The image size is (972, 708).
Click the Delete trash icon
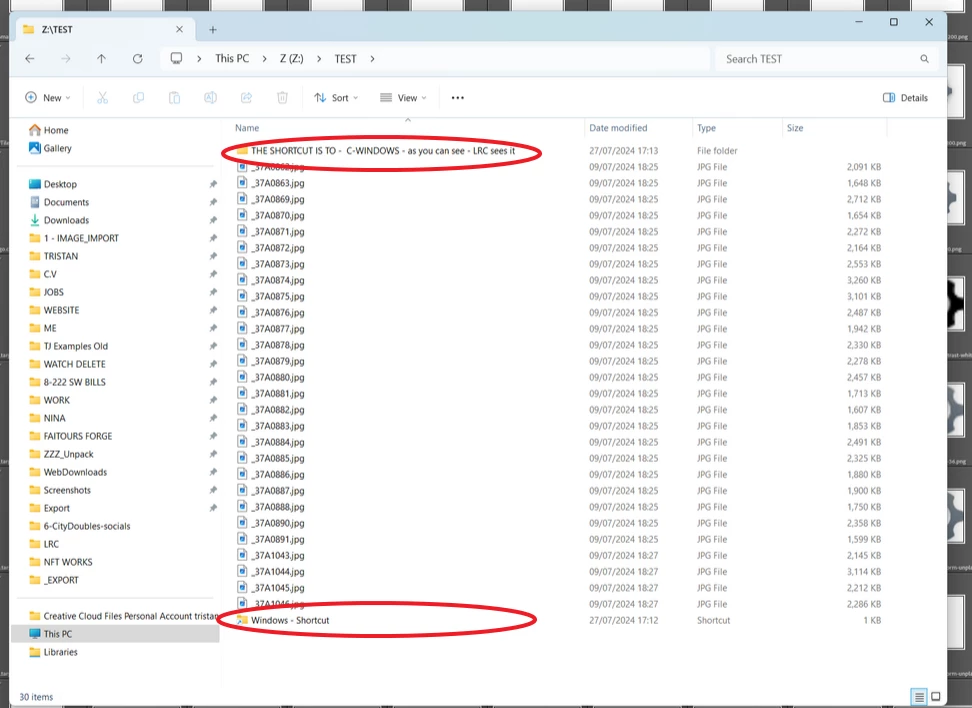point(282,97)
